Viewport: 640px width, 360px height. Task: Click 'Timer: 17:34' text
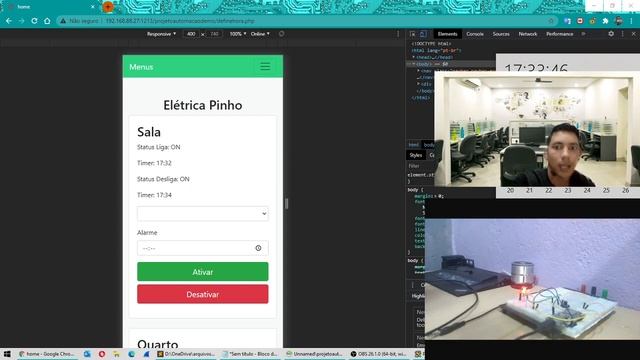[x=154, y=195]
